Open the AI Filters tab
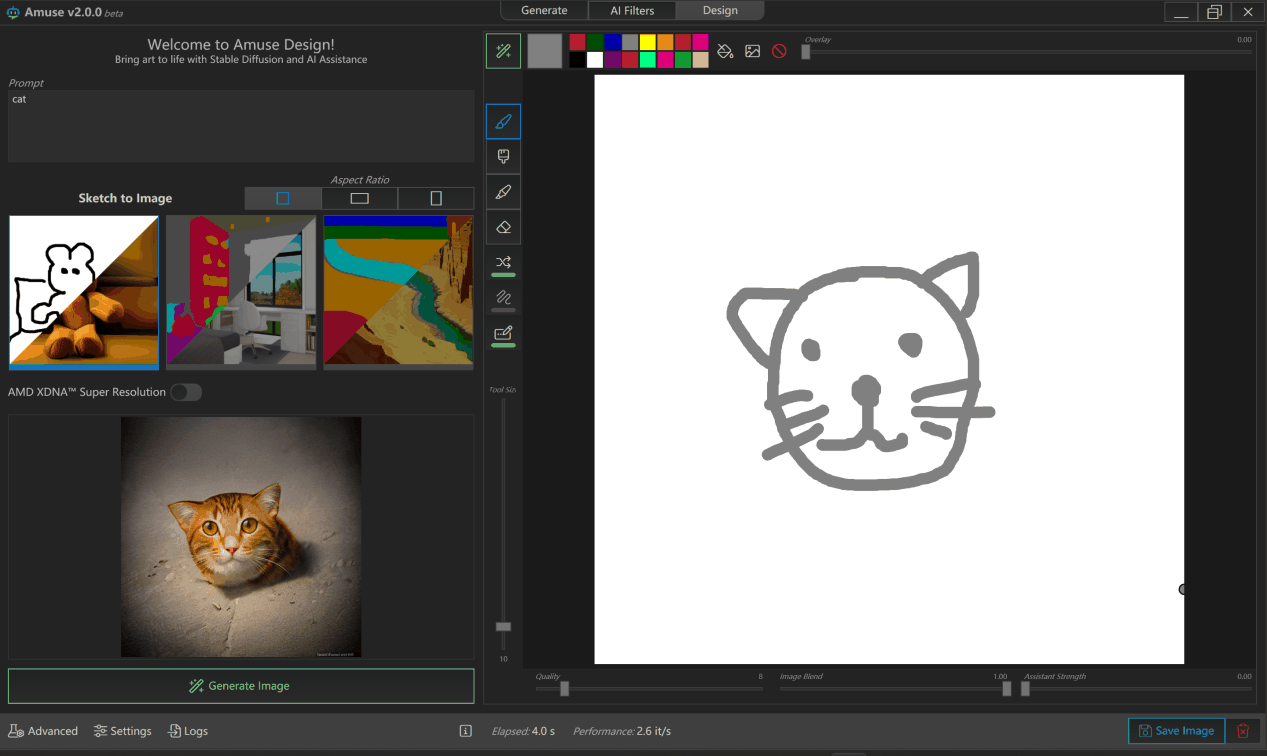1267x756 pixels. coord(632,10)
